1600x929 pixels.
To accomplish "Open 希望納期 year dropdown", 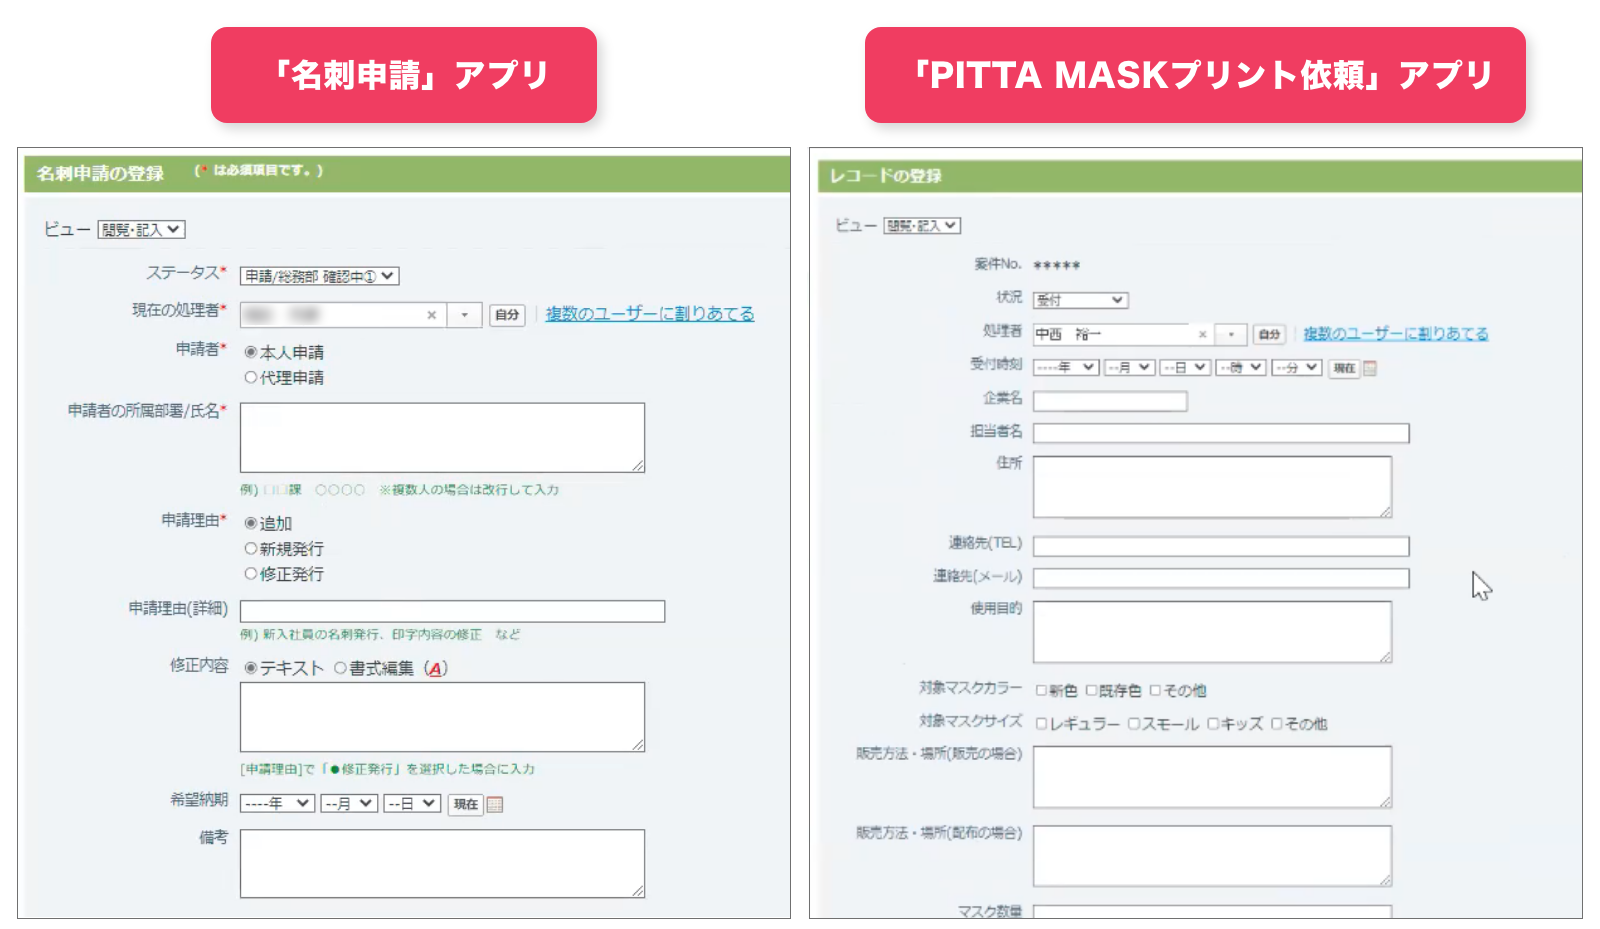I will coord(278,804).
